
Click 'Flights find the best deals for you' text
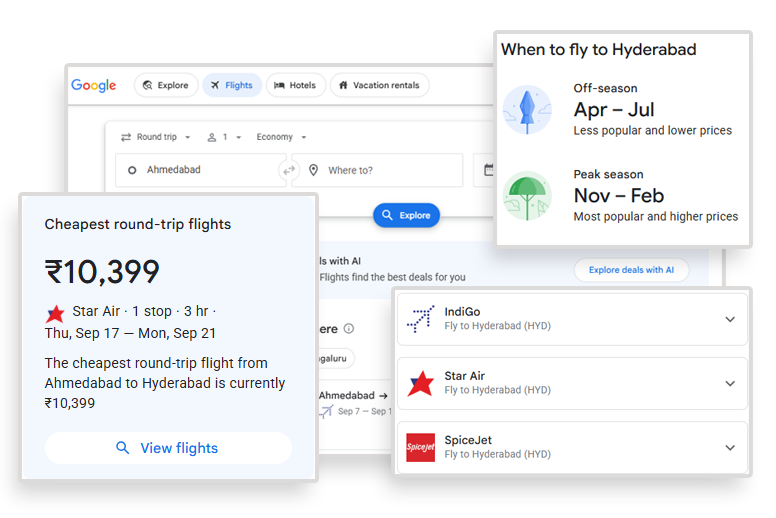pyautogui.click(x=392, y=278)
